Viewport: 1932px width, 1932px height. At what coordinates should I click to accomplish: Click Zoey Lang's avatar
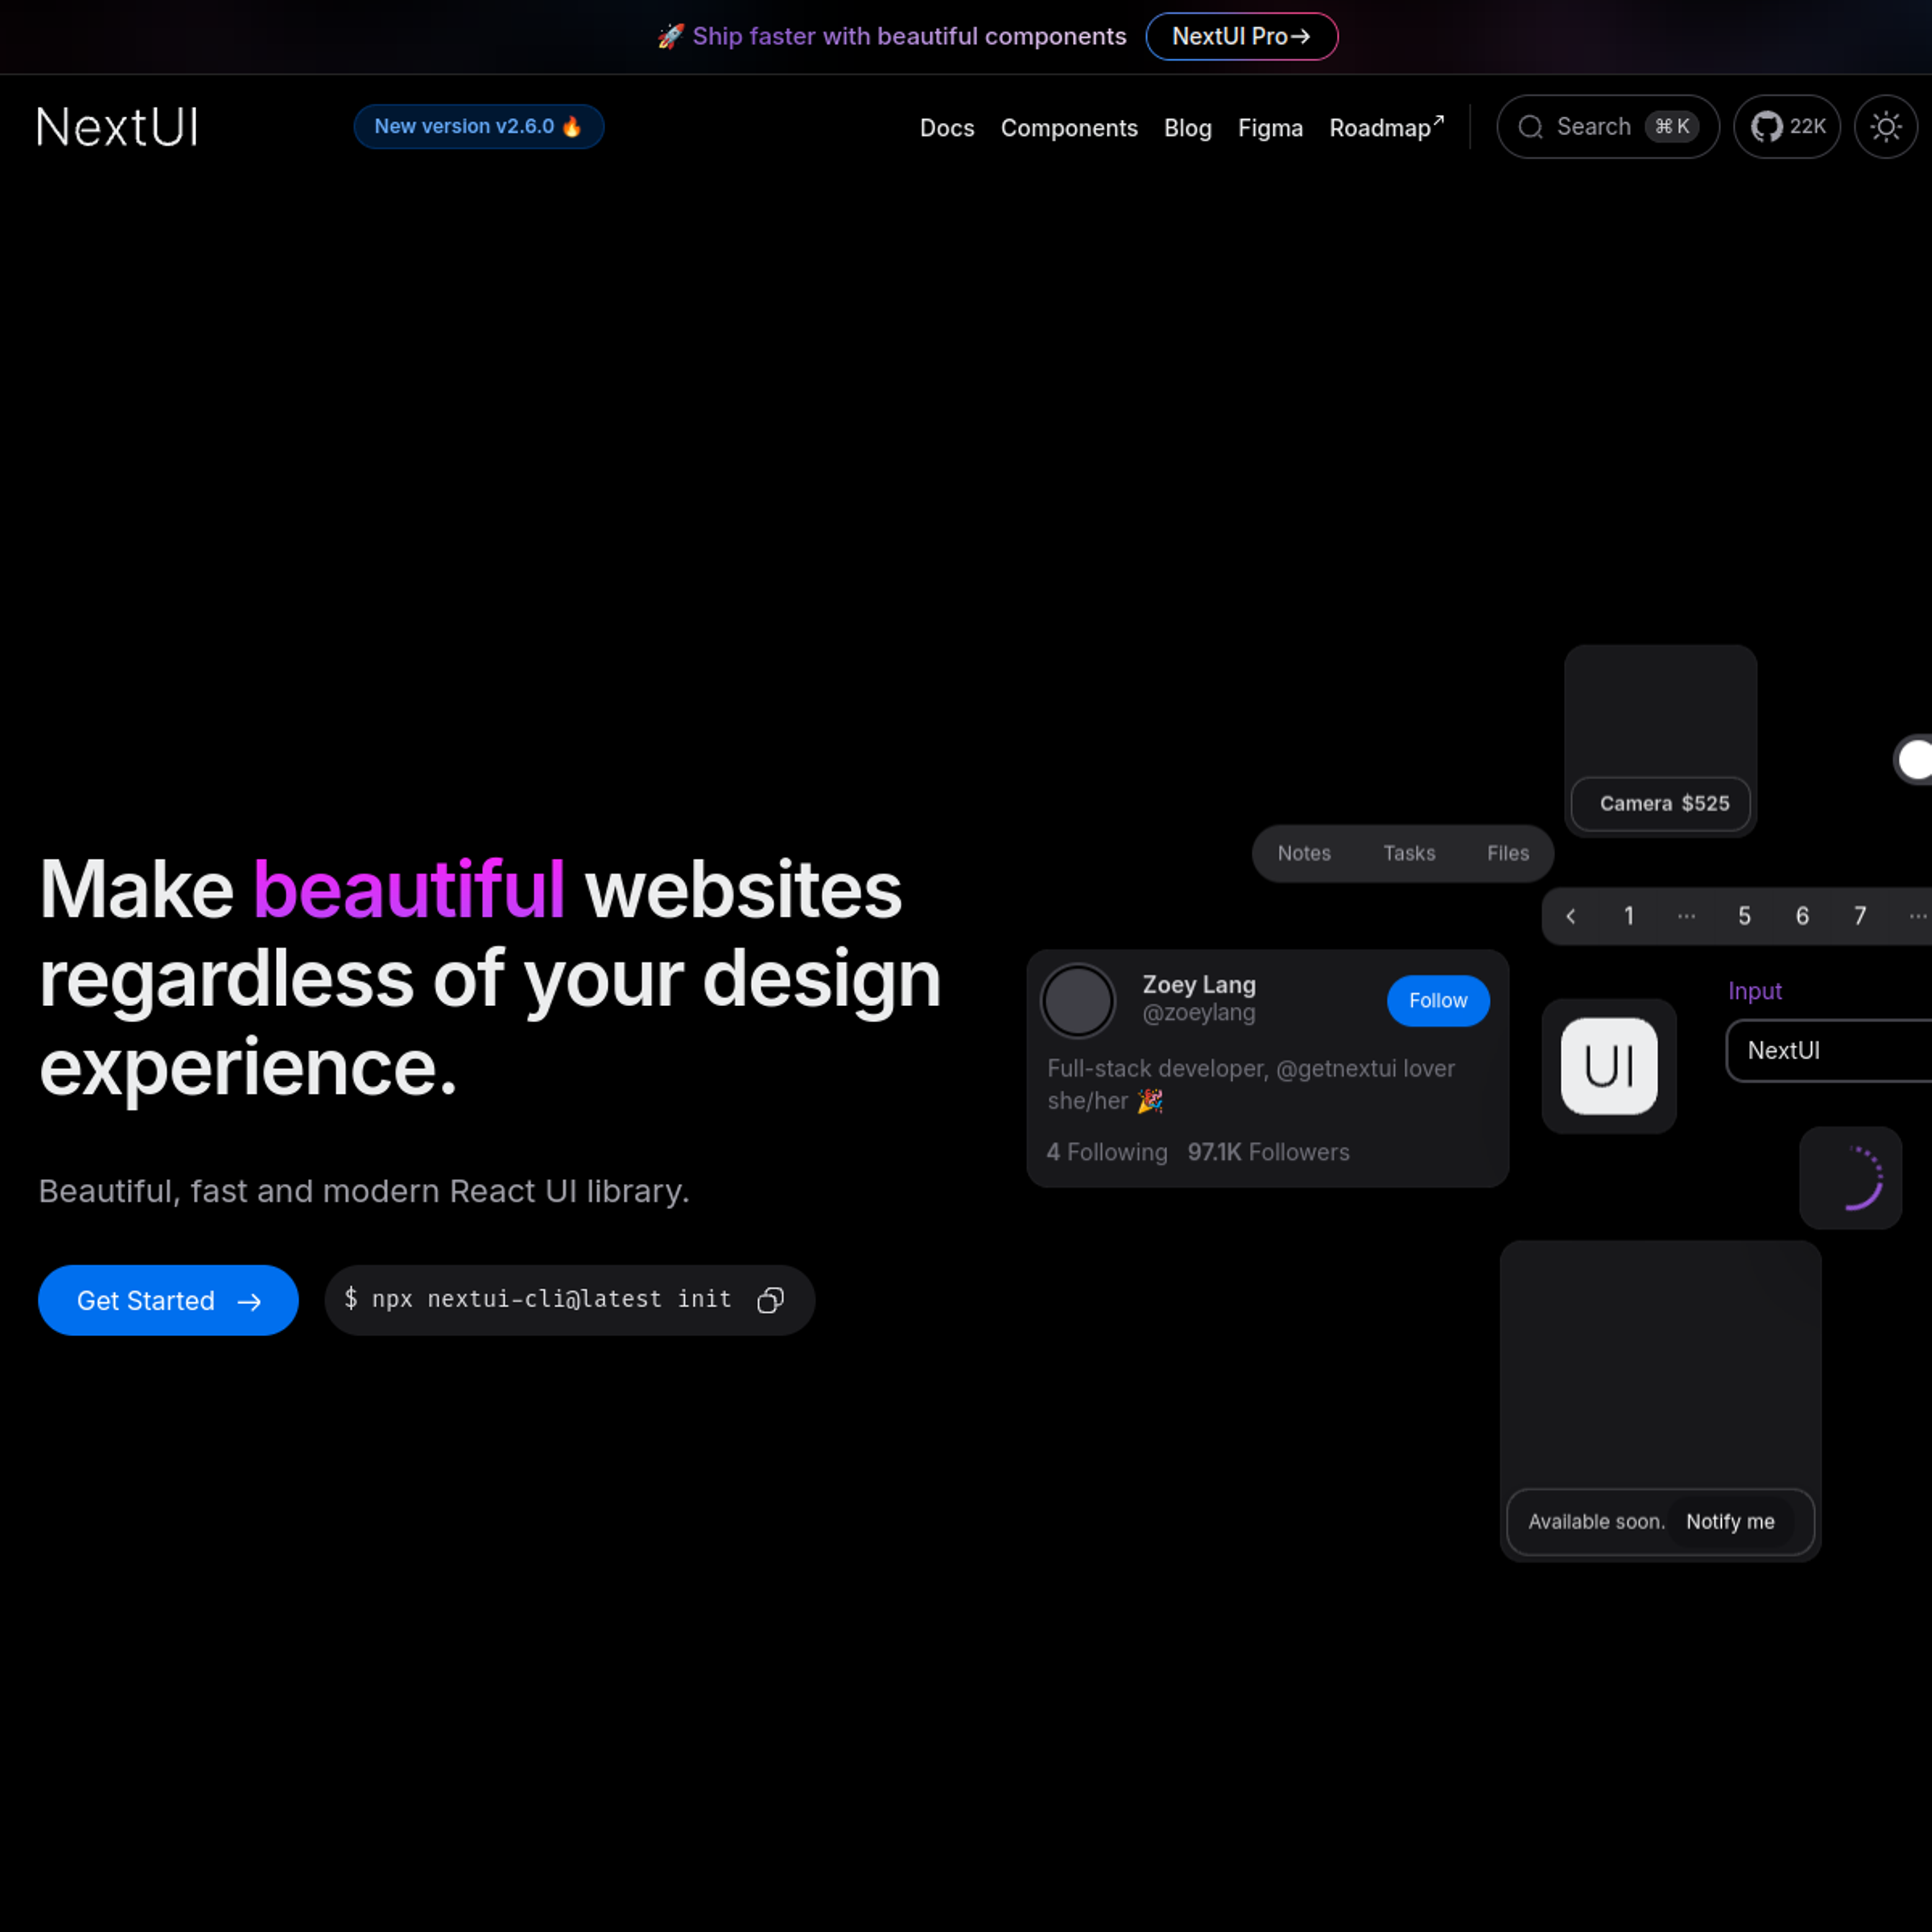pyautogui.click(x=1078, y=1001)
